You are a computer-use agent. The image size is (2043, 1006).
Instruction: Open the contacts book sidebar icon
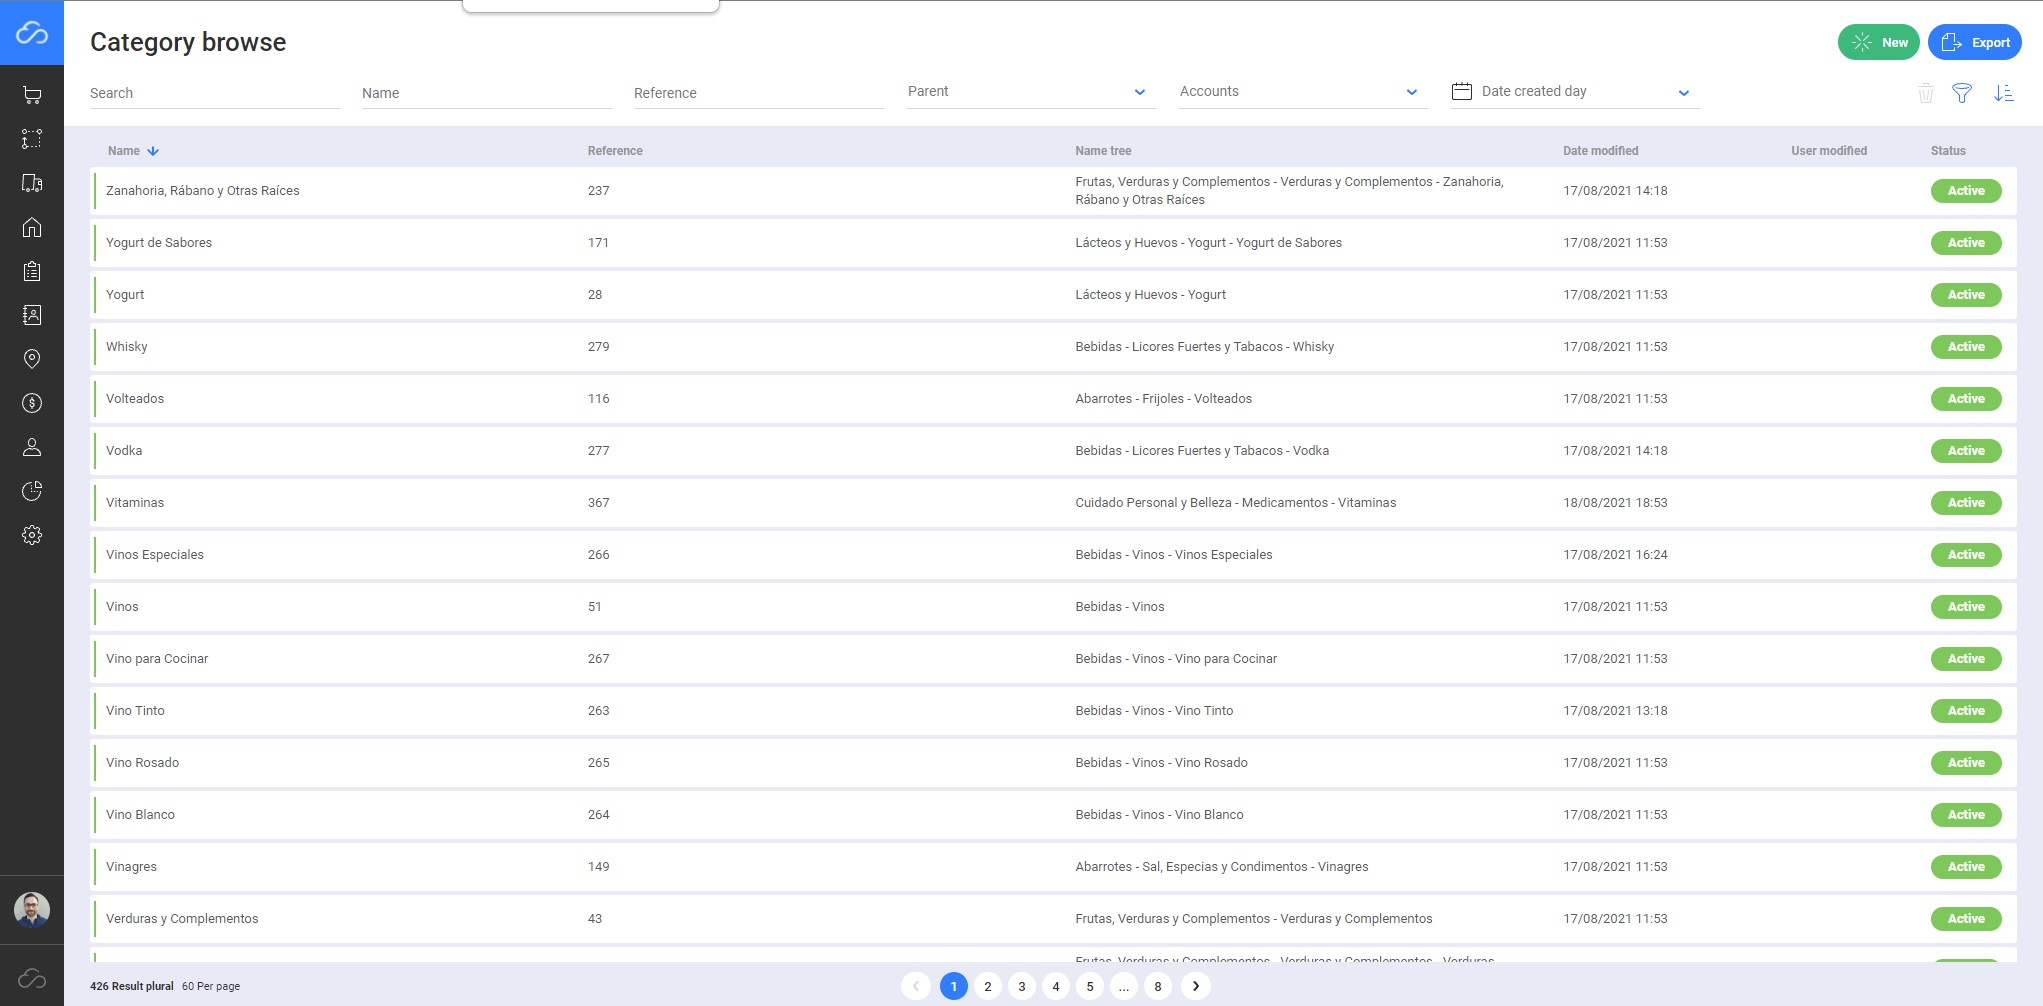(x=32, y=315)
